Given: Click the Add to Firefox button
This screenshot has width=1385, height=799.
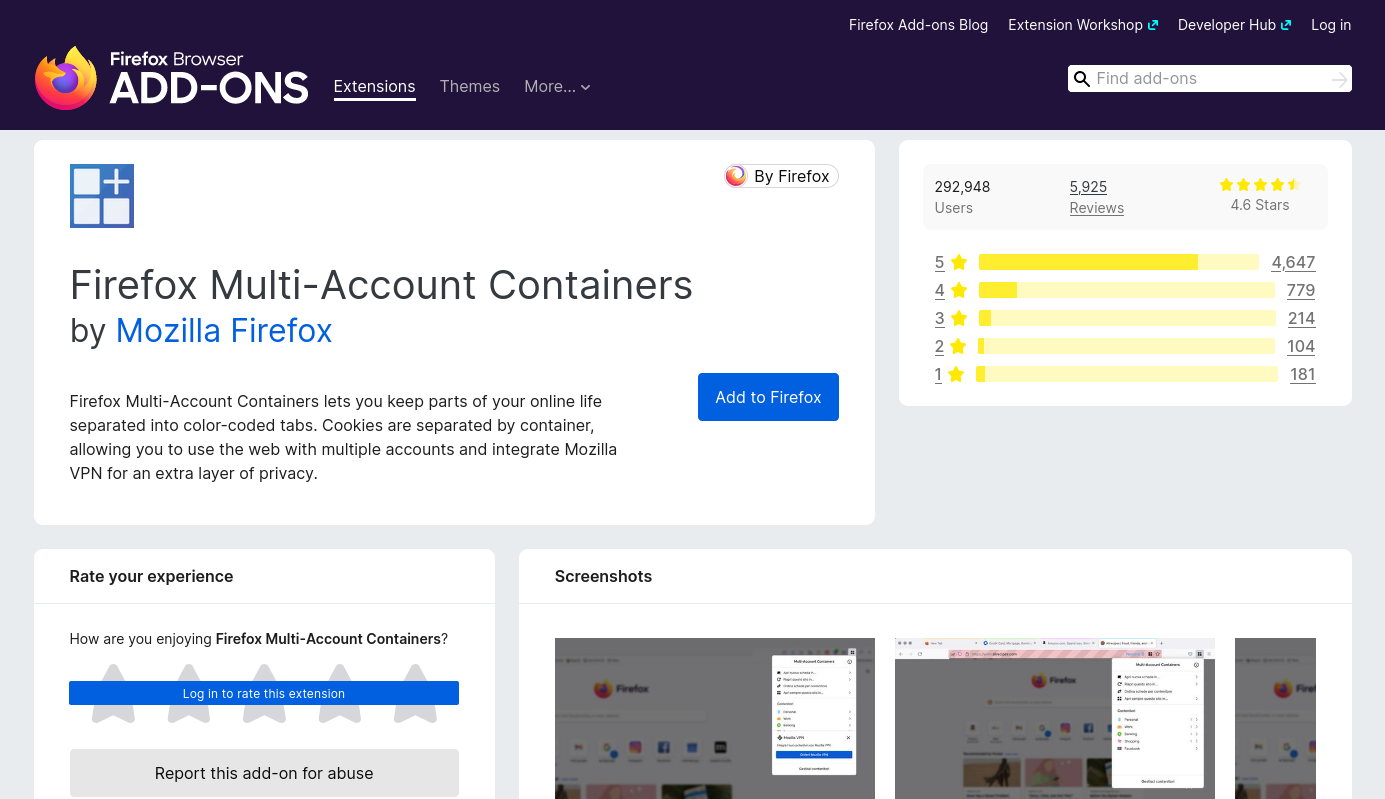Looking at the screenshot, I should (768, 397).
